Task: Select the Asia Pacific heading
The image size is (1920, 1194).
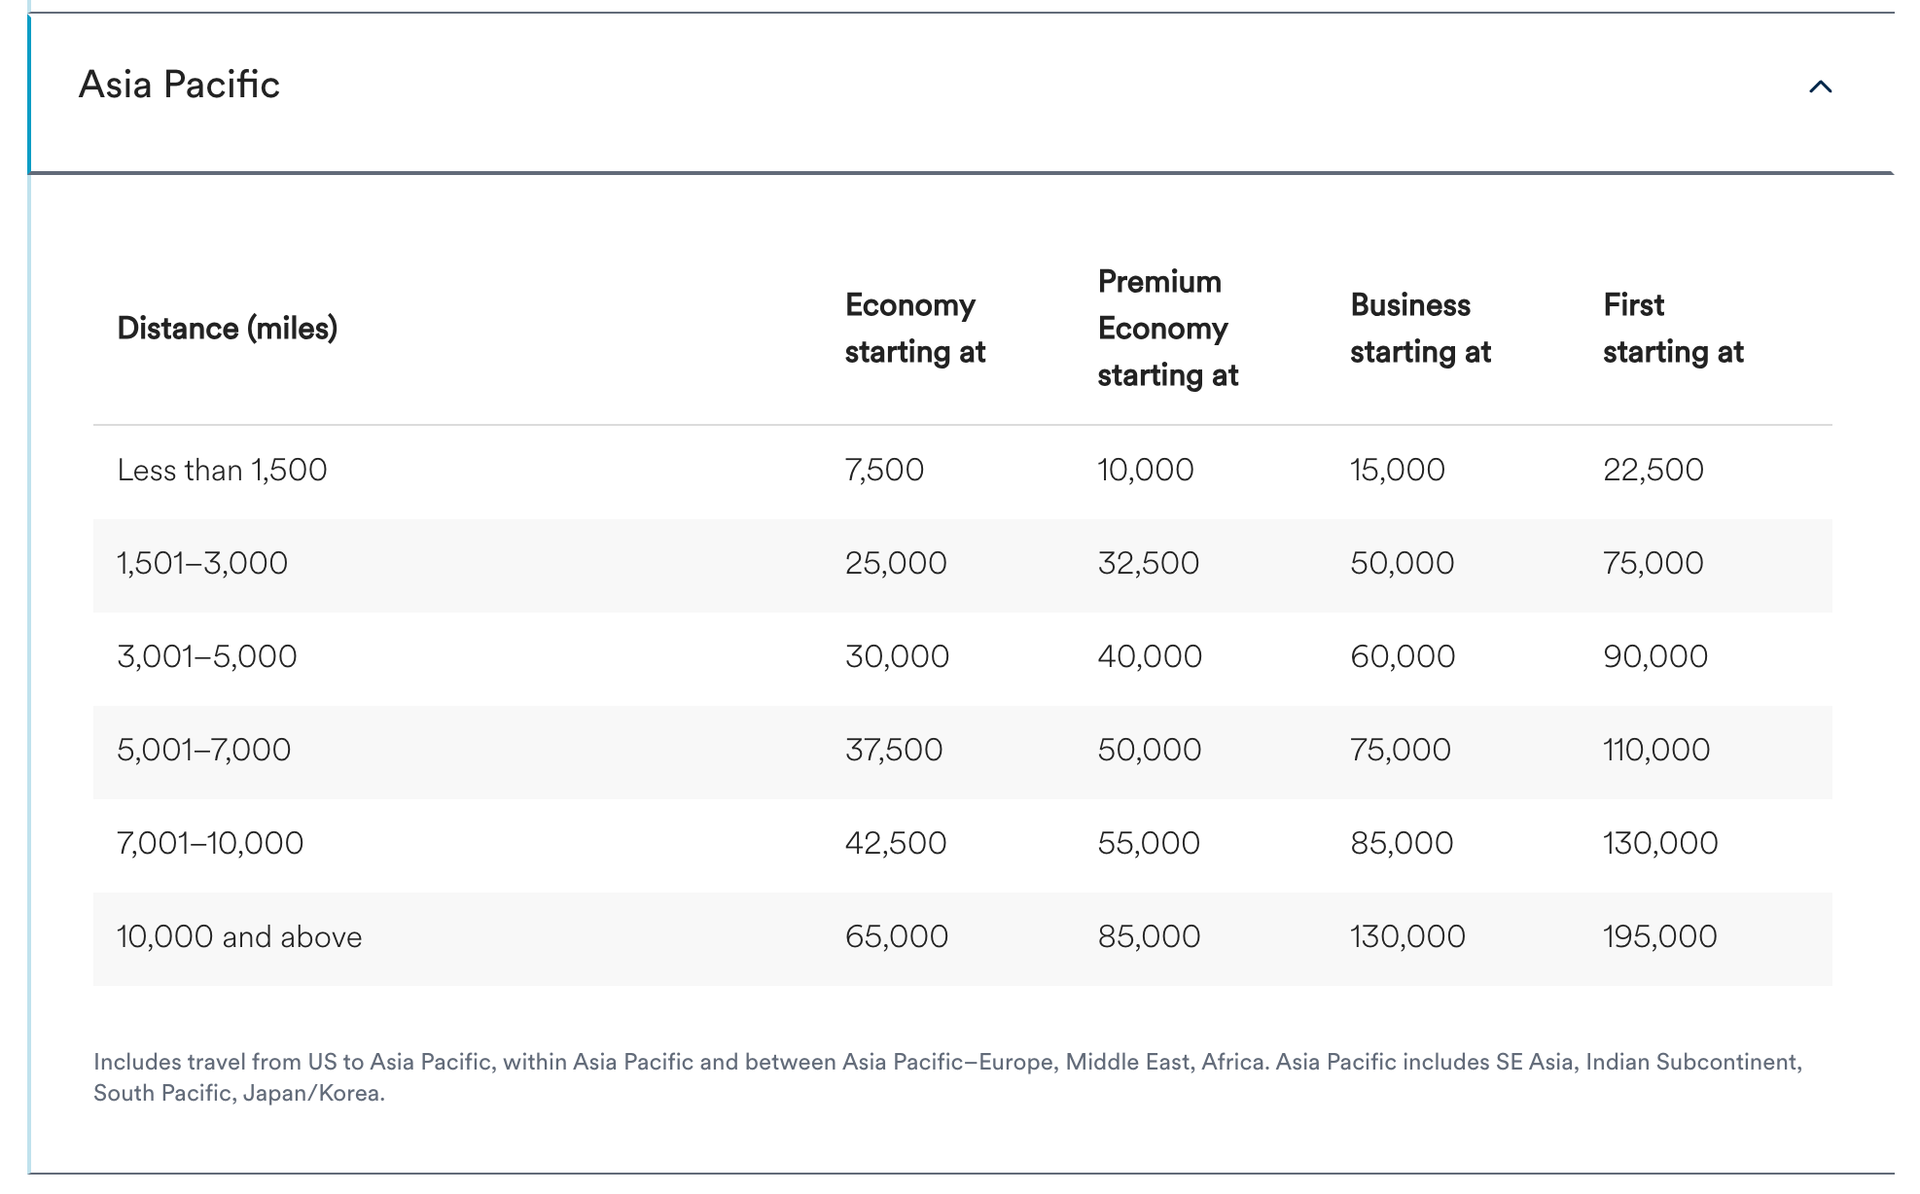Action: click(180, 85)
